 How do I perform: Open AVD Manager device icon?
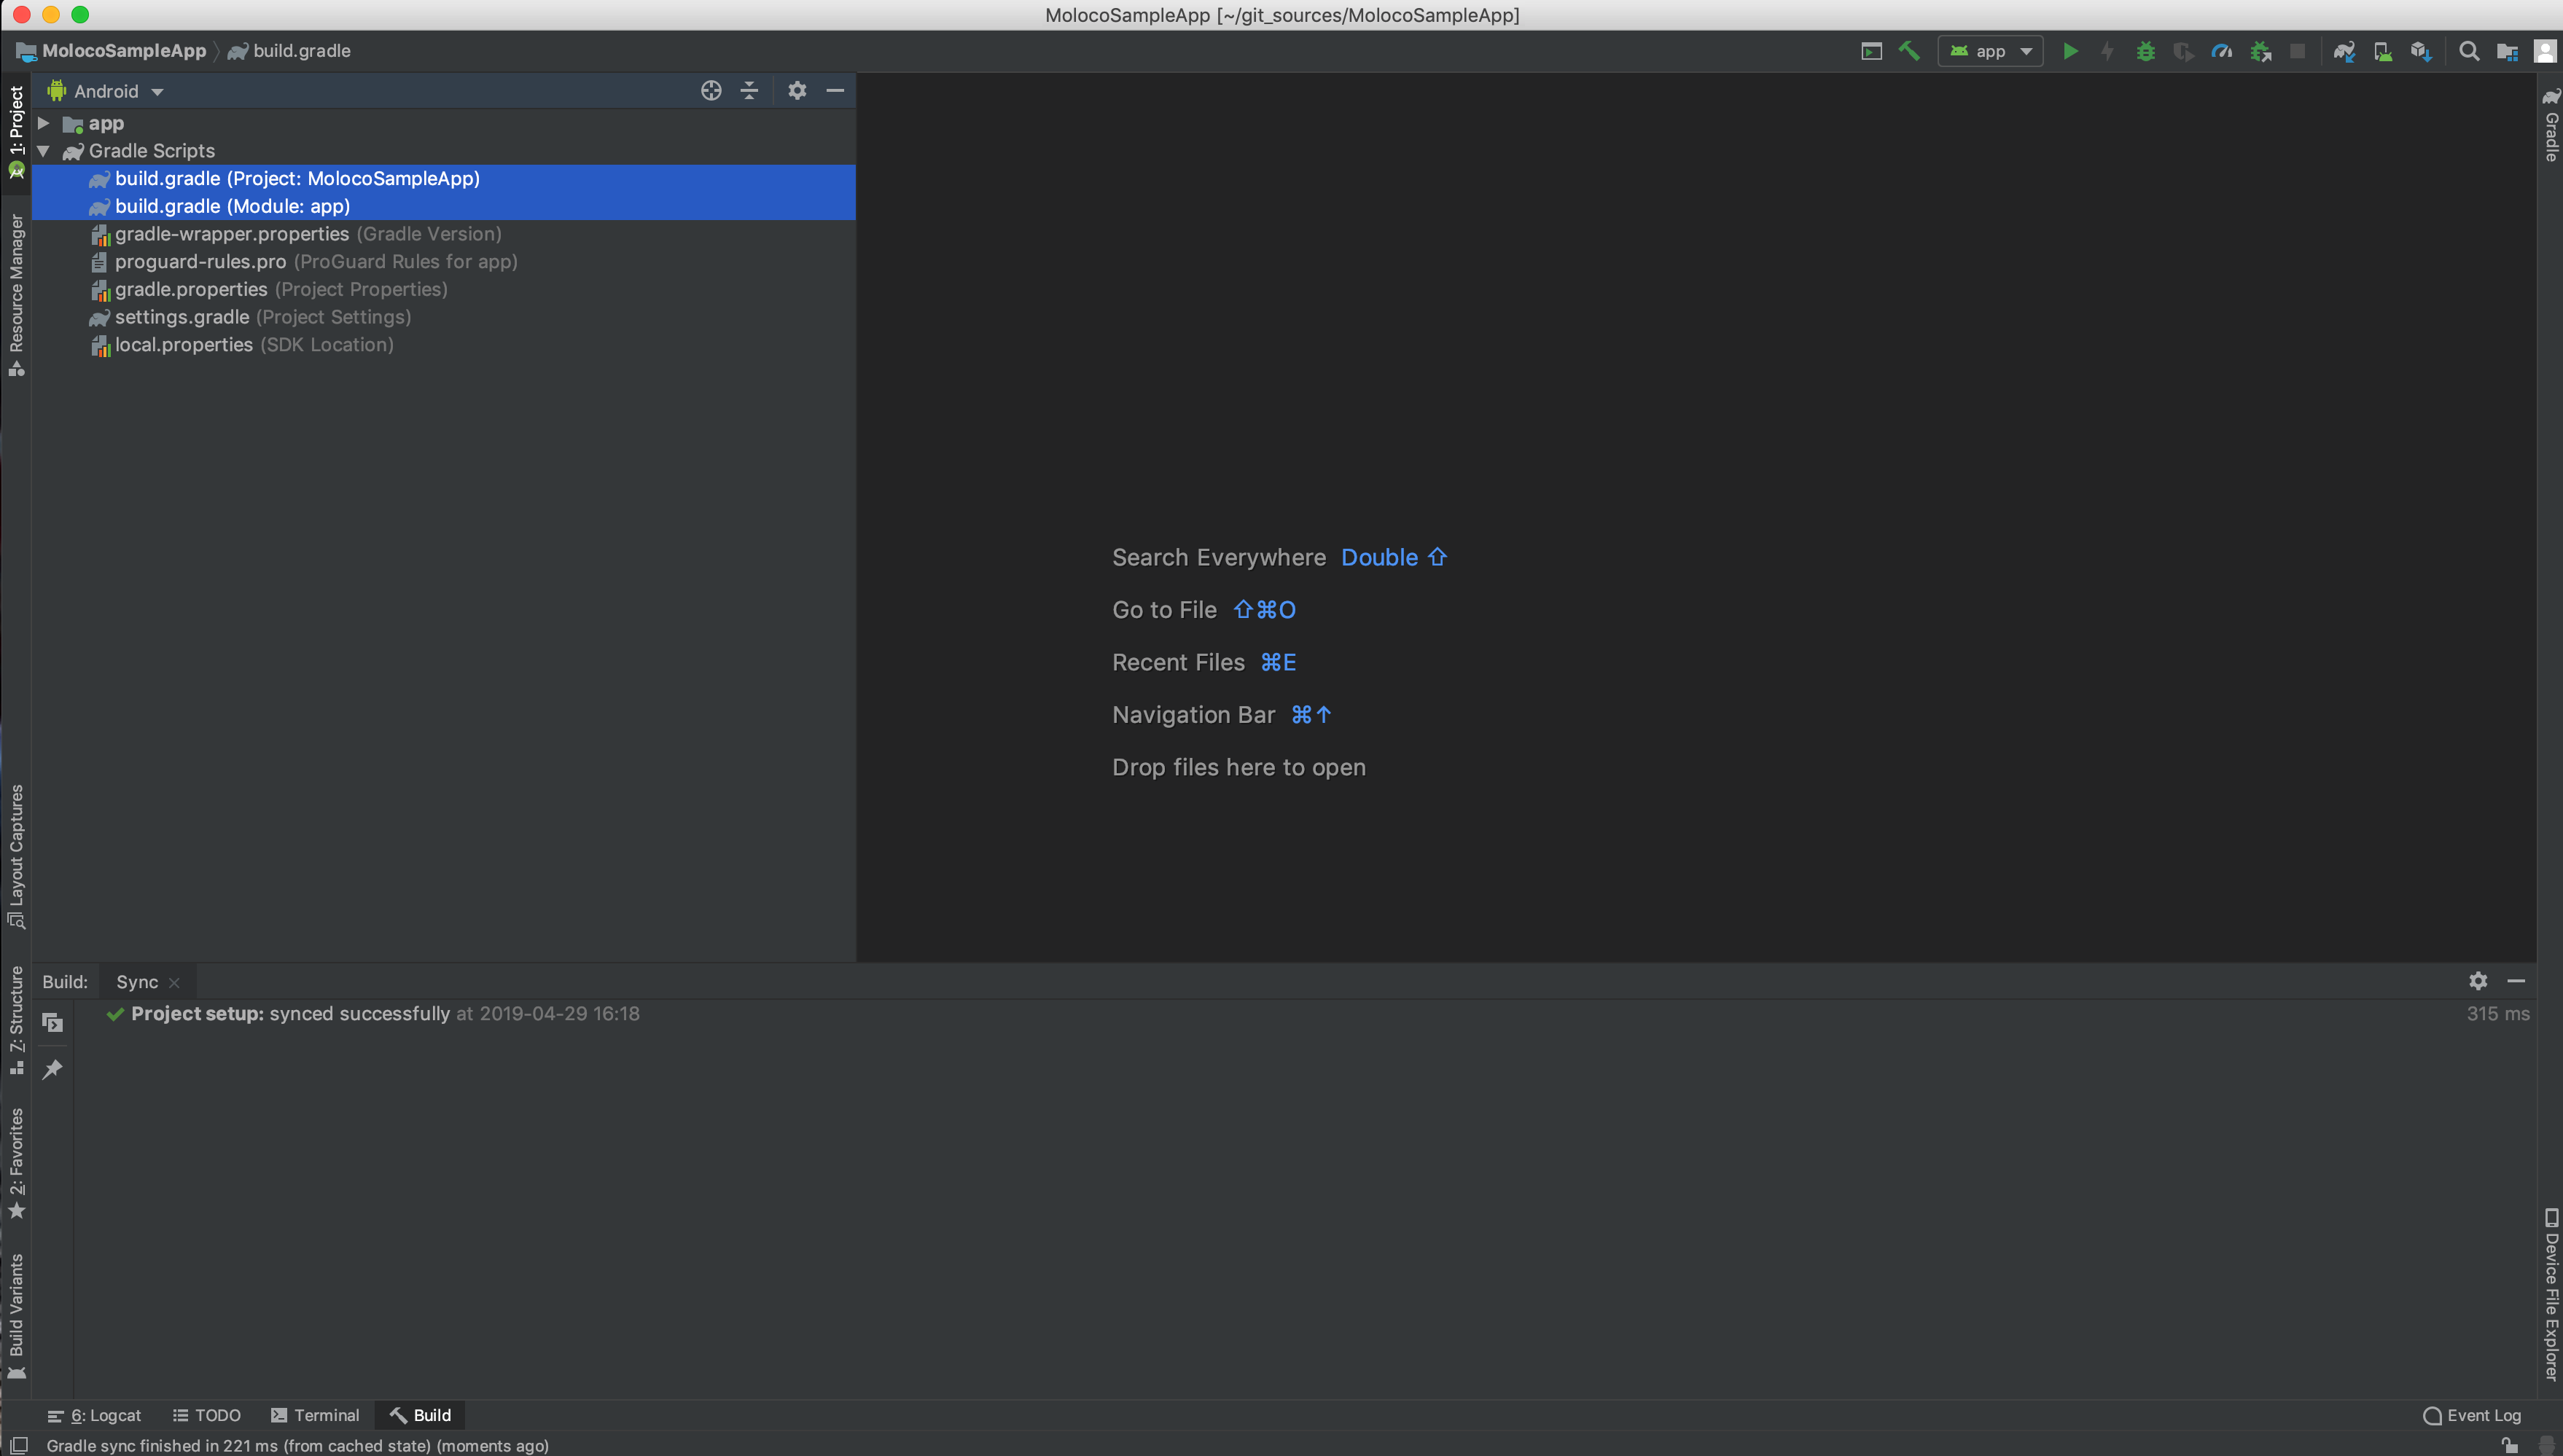click(2383, 51)
